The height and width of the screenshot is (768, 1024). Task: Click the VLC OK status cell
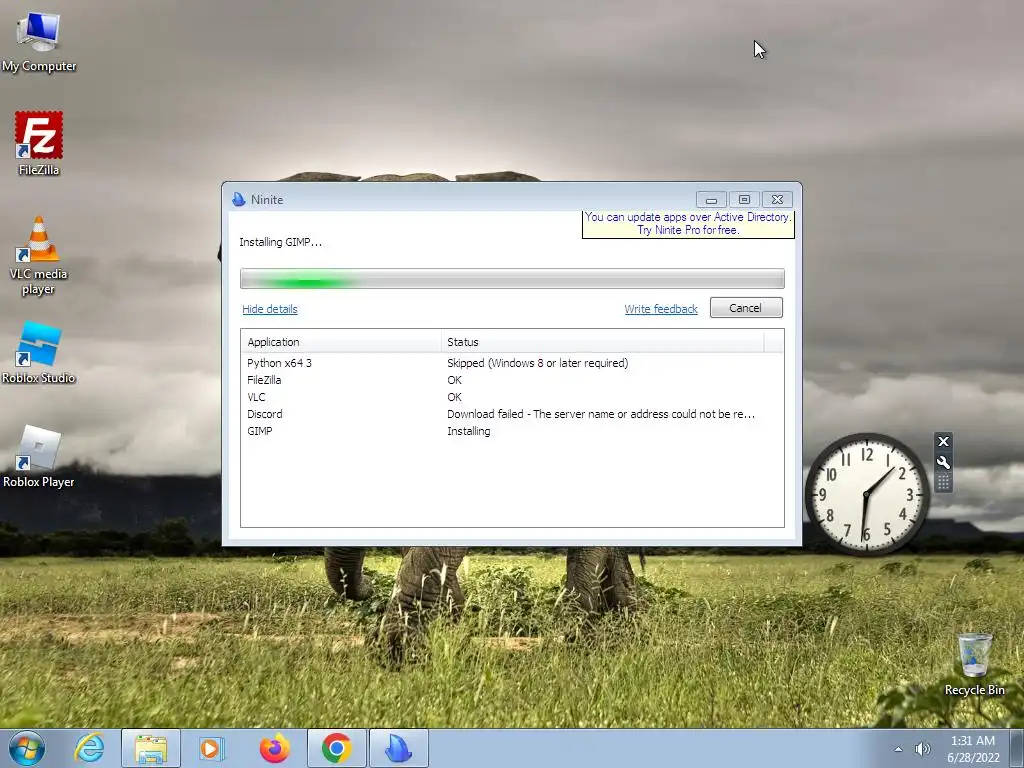click(455, 397)
